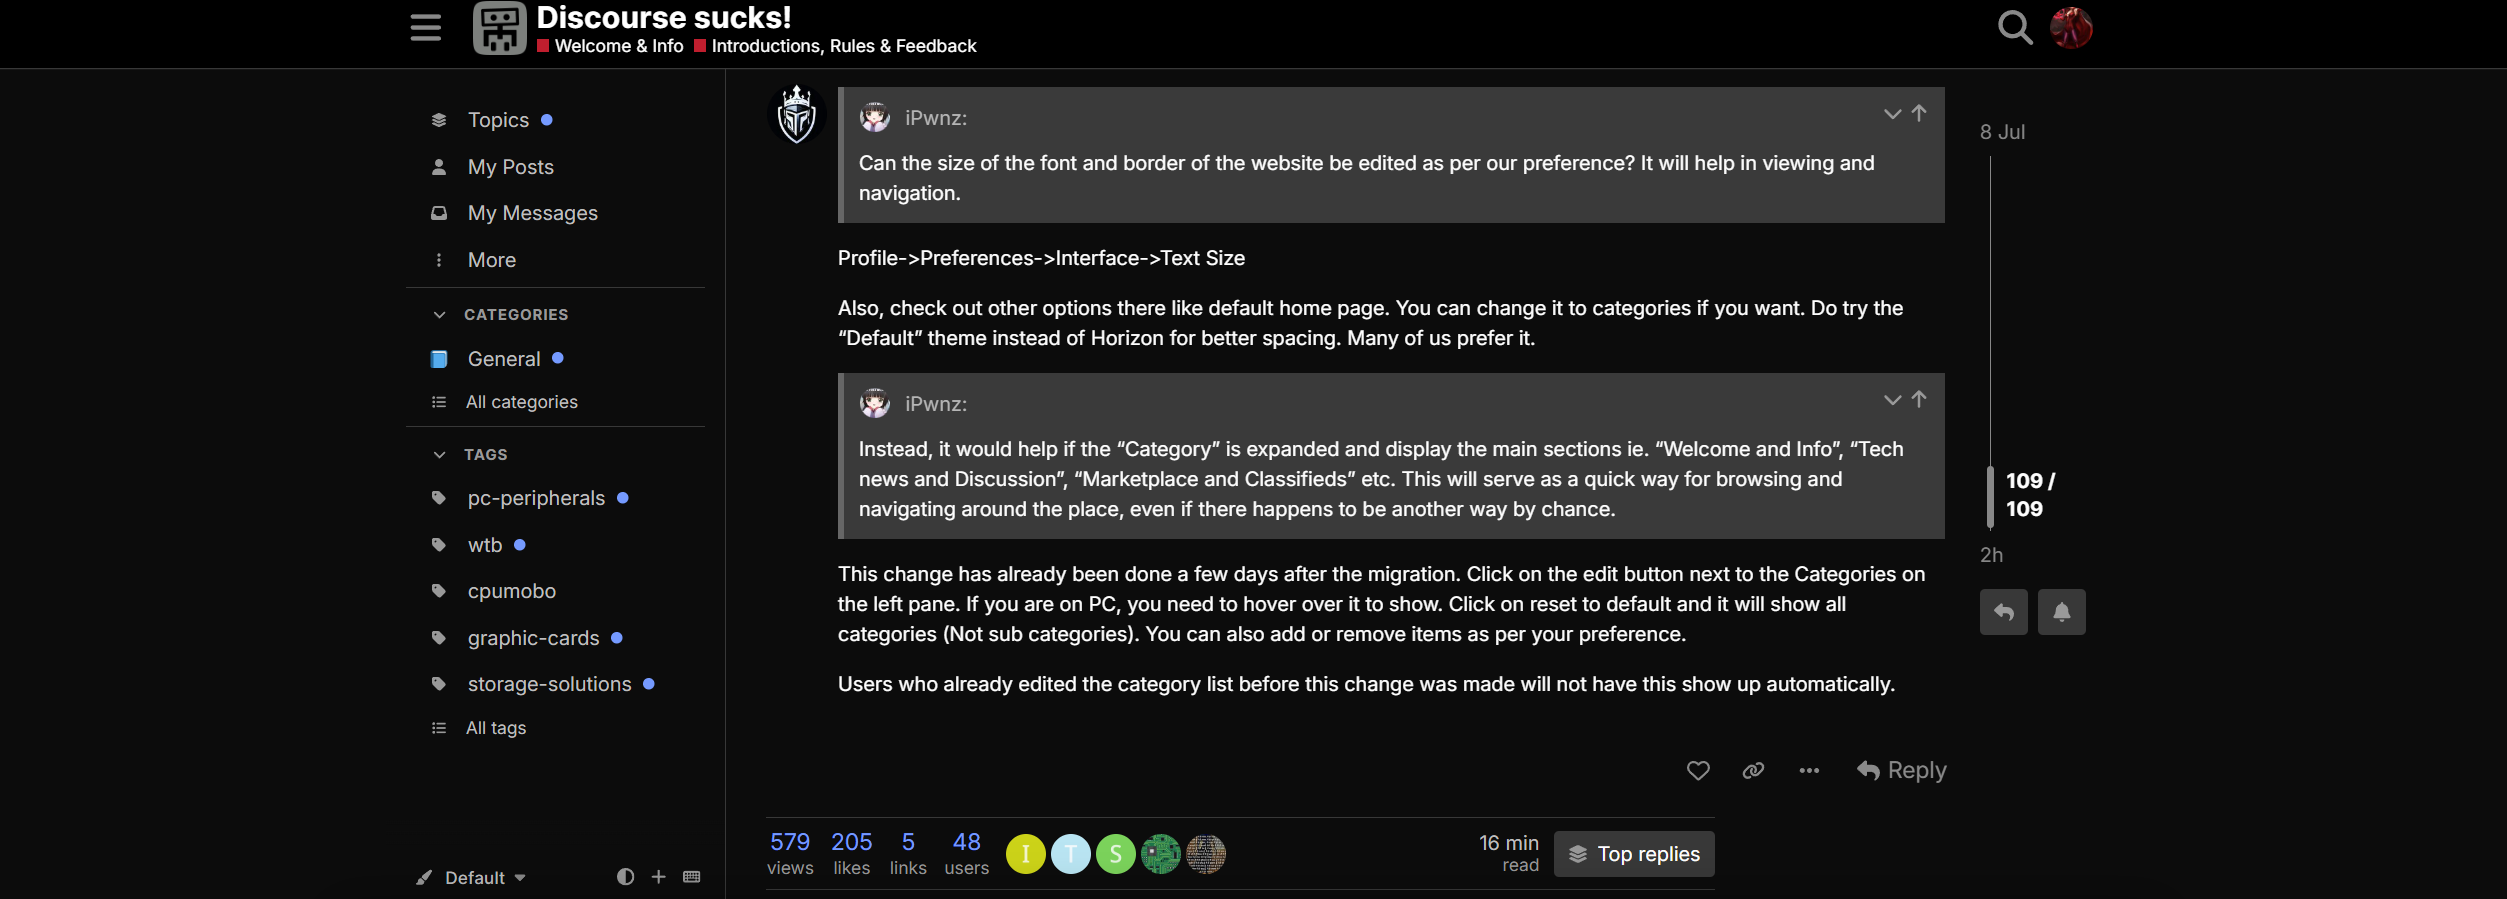Screen dimensions: 2507x899
Task: Click the post author's knight avatar
Action: (x=796, y=115)
